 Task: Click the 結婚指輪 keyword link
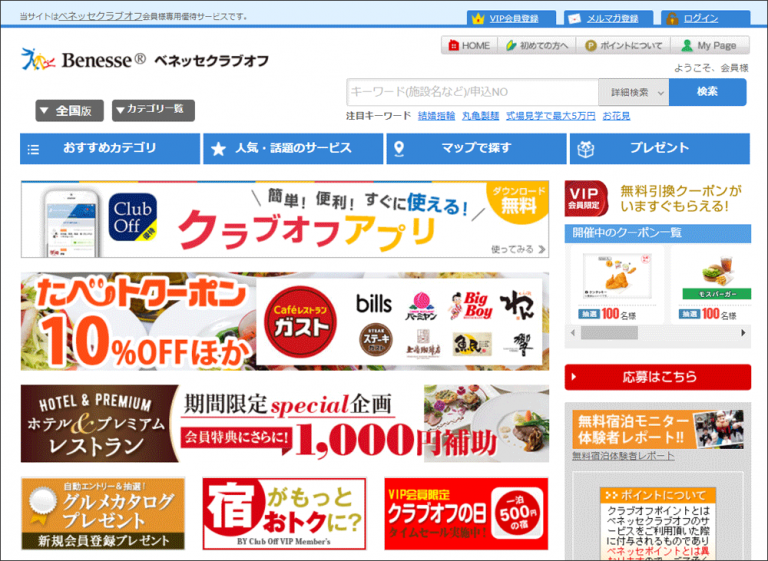coord(436,116)
